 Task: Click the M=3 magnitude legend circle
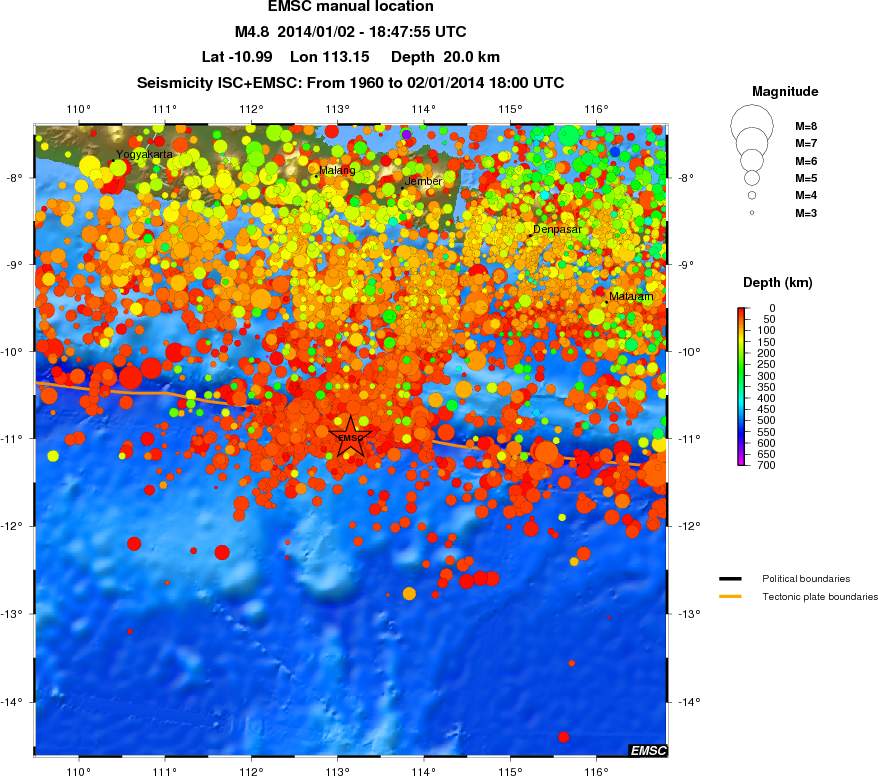[x=751, y=213]
